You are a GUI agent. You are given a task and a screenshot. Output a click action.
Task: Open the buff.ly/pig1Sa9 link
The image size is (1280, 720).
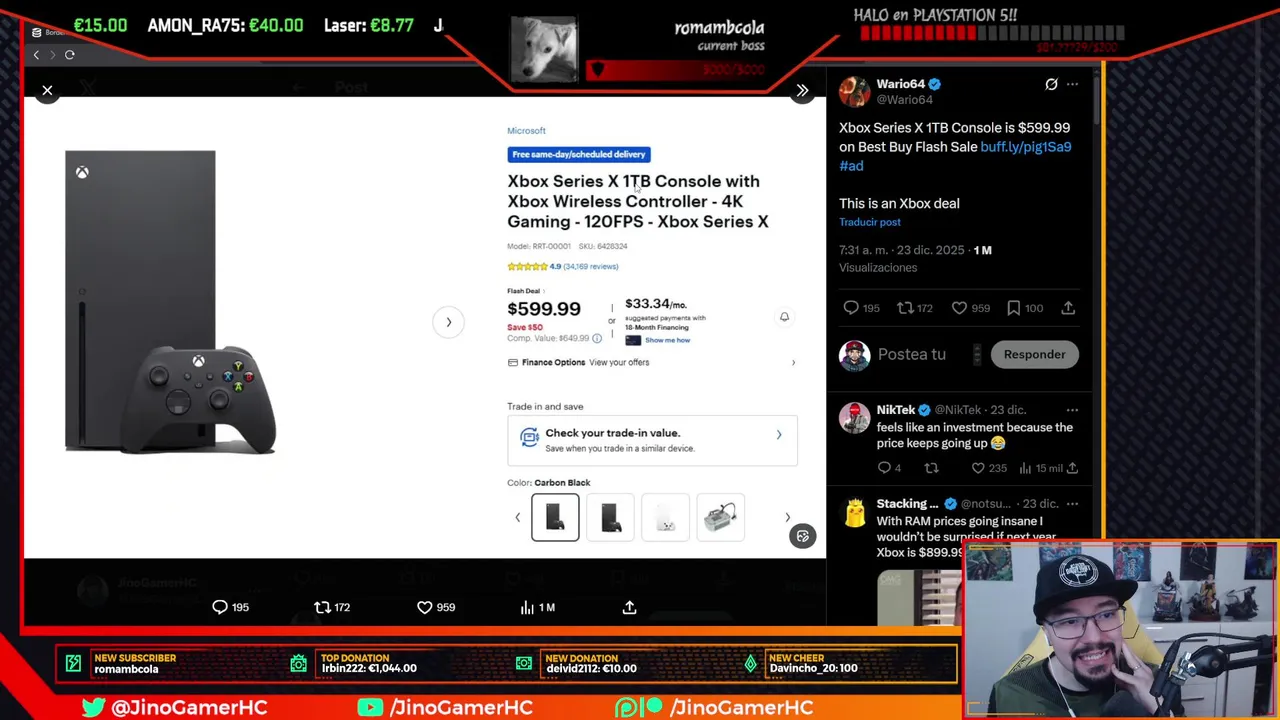[x=1025, y=147]
